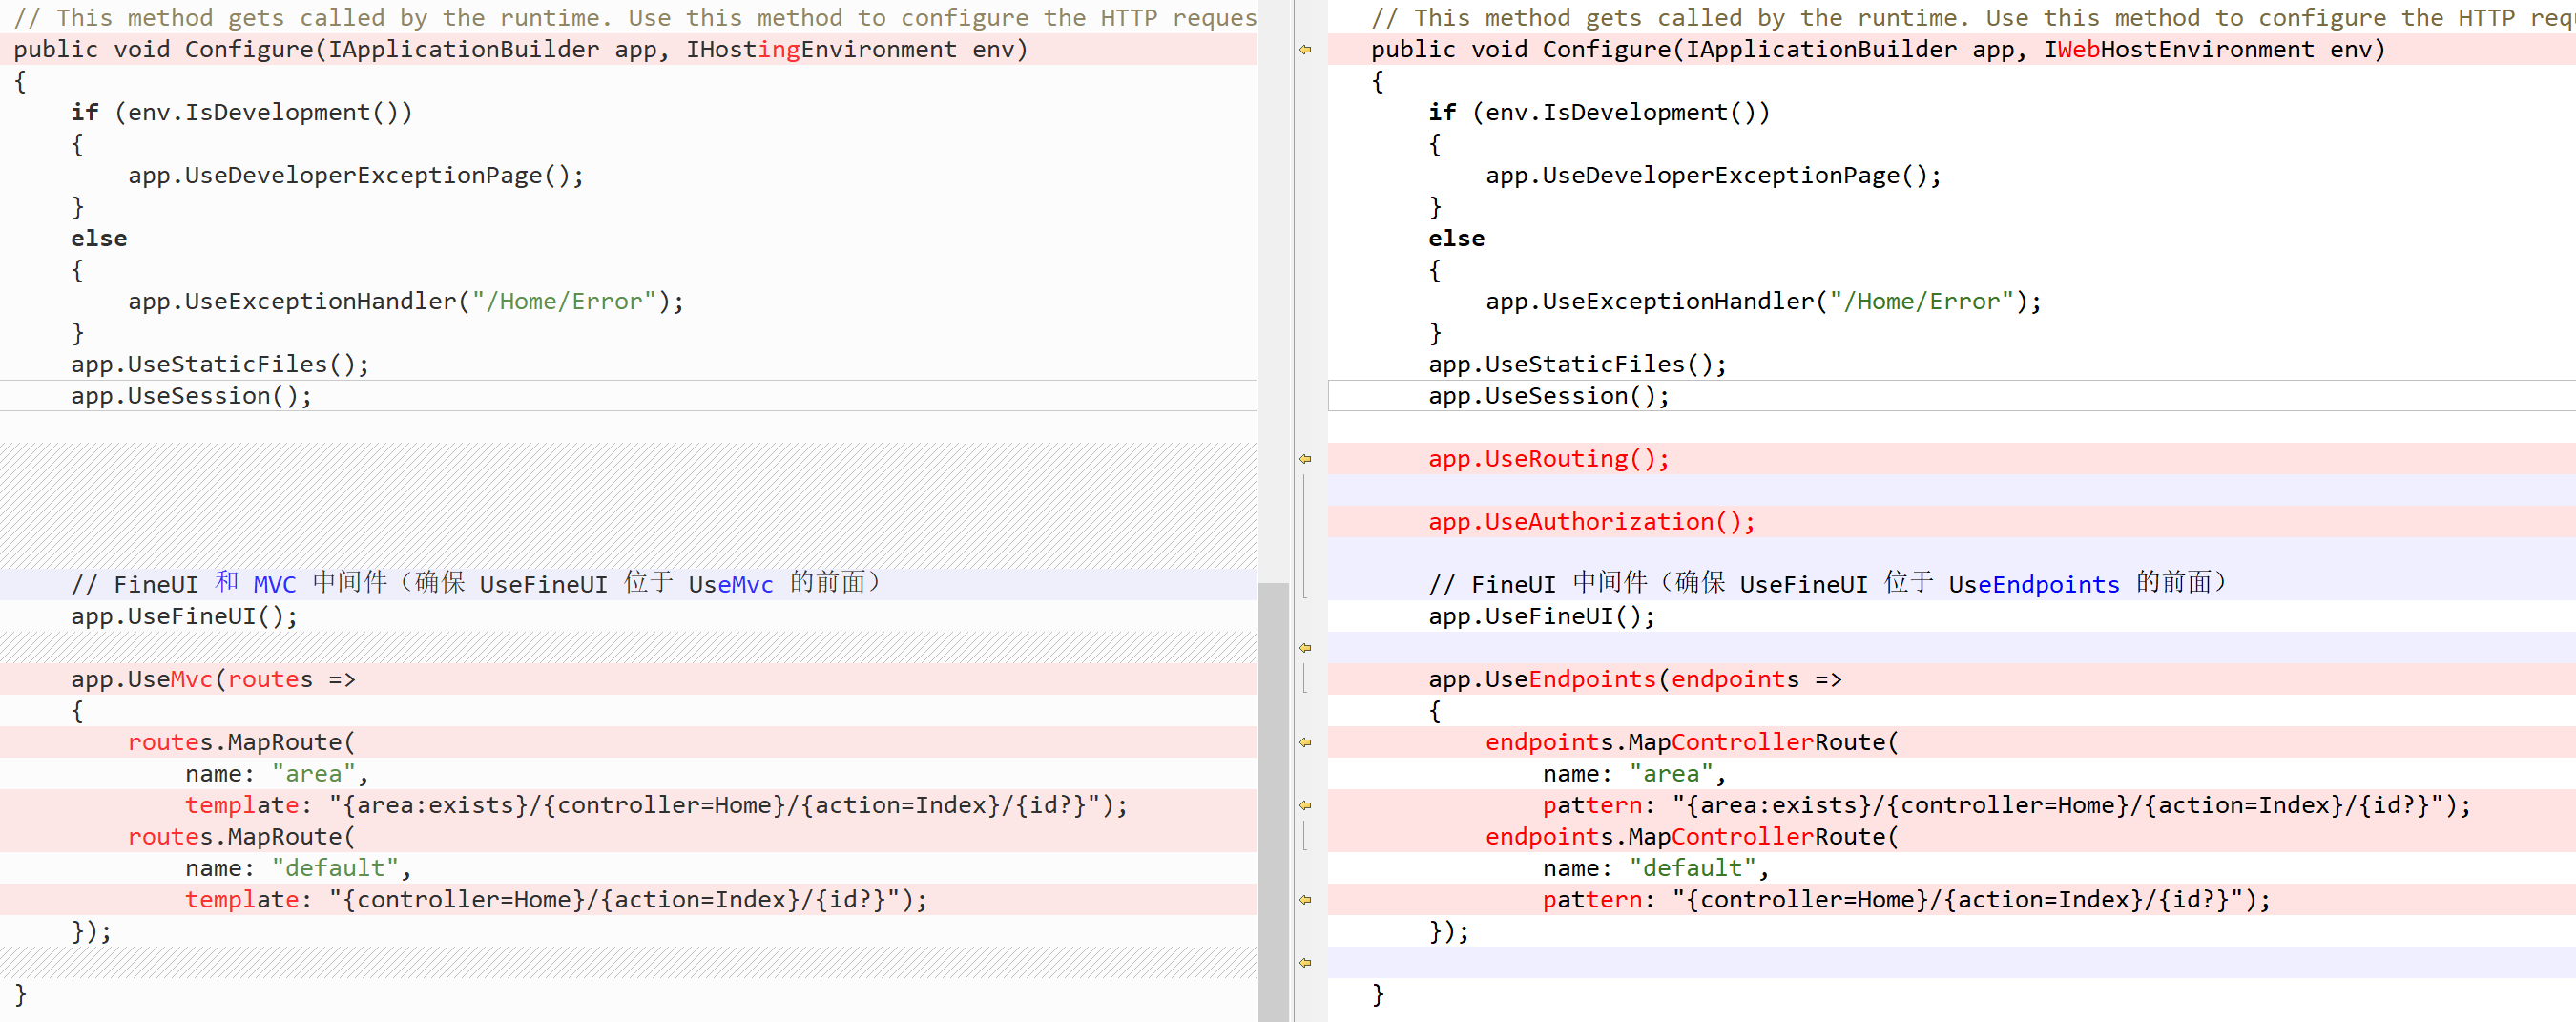Click the left template line containing area:exists
The width and height of the screenshot is (2576, 1022).
pyautogui.click(x=656, y=806)
